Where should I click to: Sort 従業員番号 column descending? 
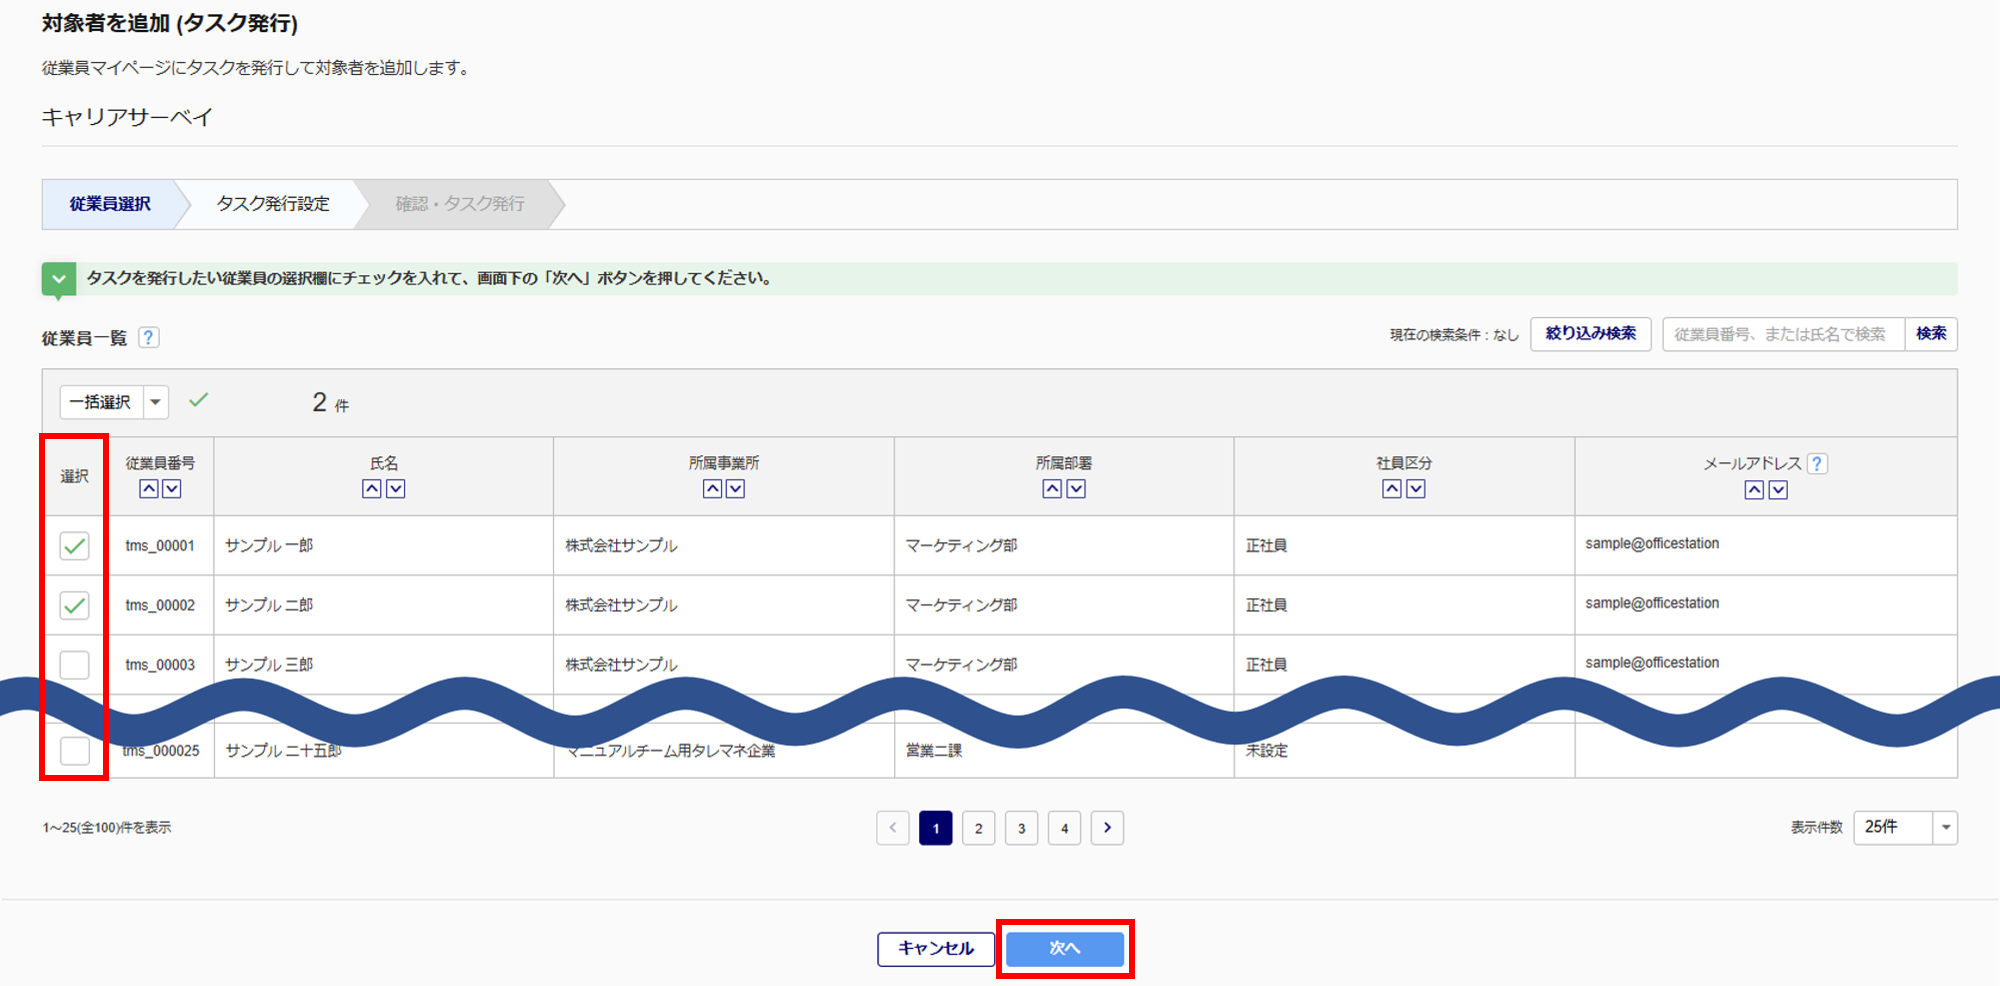tap(172, 489)
